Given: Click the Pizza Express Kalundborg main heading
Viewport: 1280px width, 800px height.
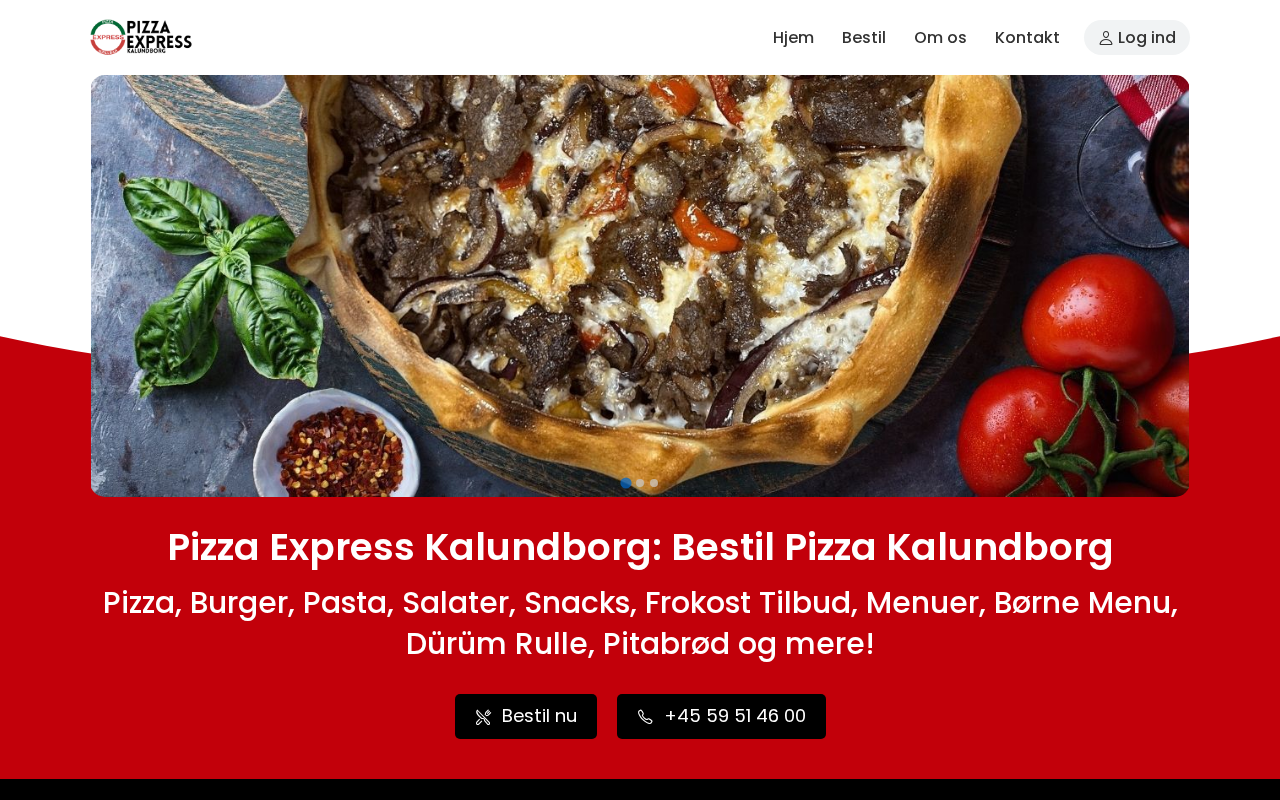Looking at the screenshot, I should pyautogui.click(x=640, y=547).
